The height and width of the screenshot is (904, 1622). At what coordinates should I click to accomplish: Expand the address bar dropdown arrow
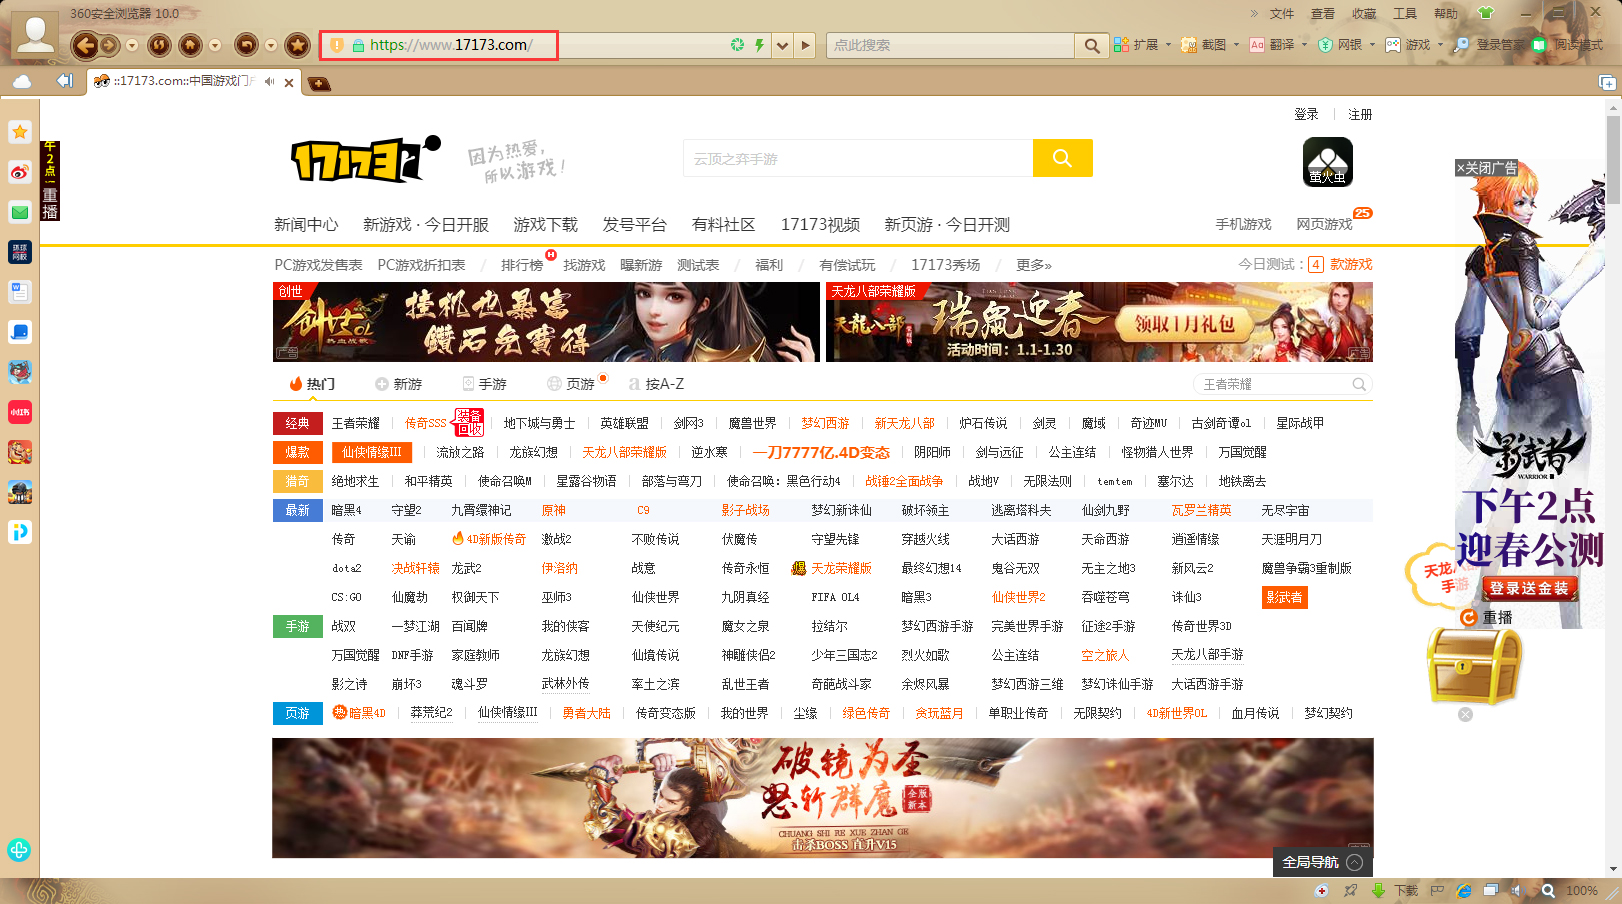point(782,45)
